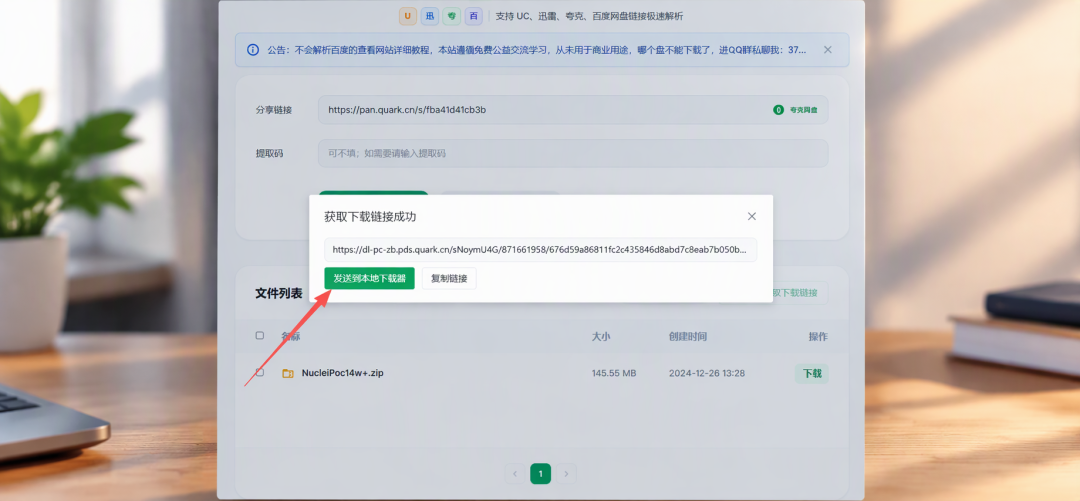
Task: Select the generated download URL field
Action: pyautogui.click(x=541, y=249)
